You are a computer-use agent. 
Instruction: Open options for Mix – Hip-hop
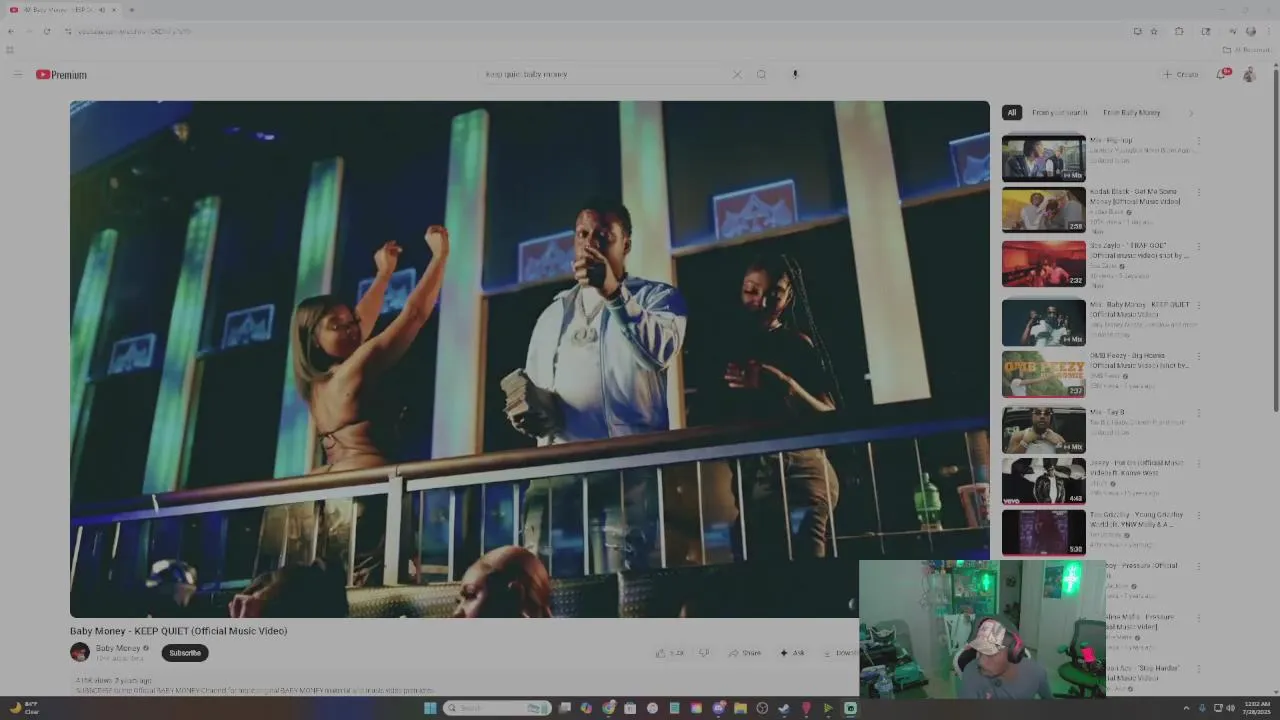point(1198,141)
